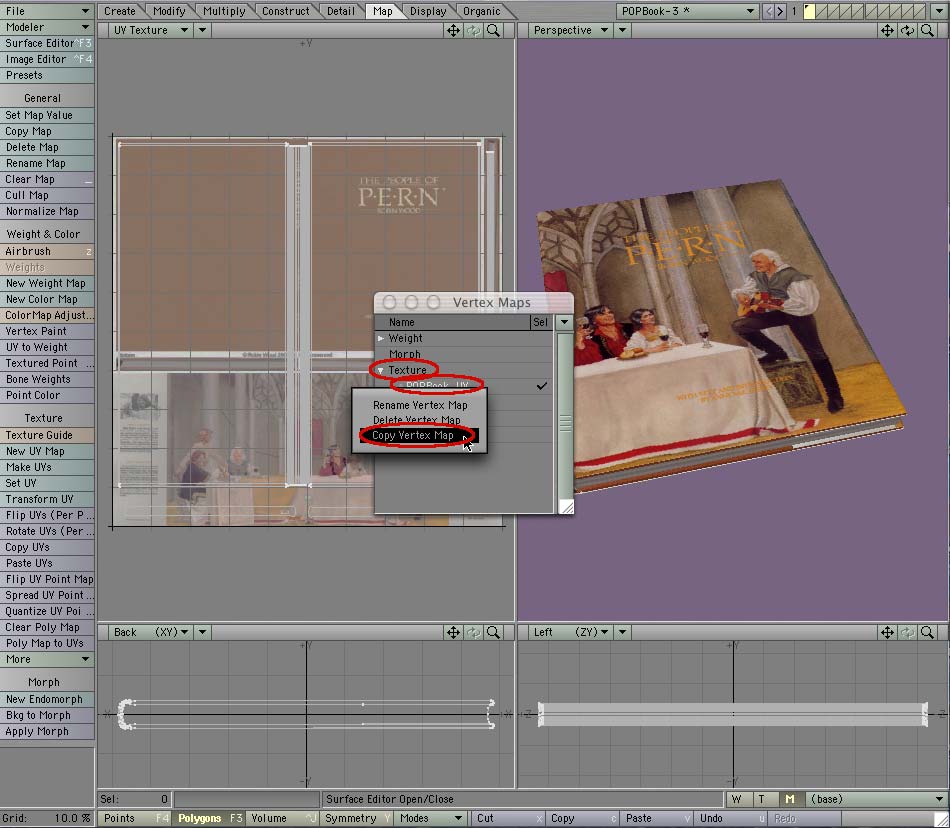Open the (base) vertex map dropdown
The width and height of the screenshot is (950, 828).
[876, 799]
